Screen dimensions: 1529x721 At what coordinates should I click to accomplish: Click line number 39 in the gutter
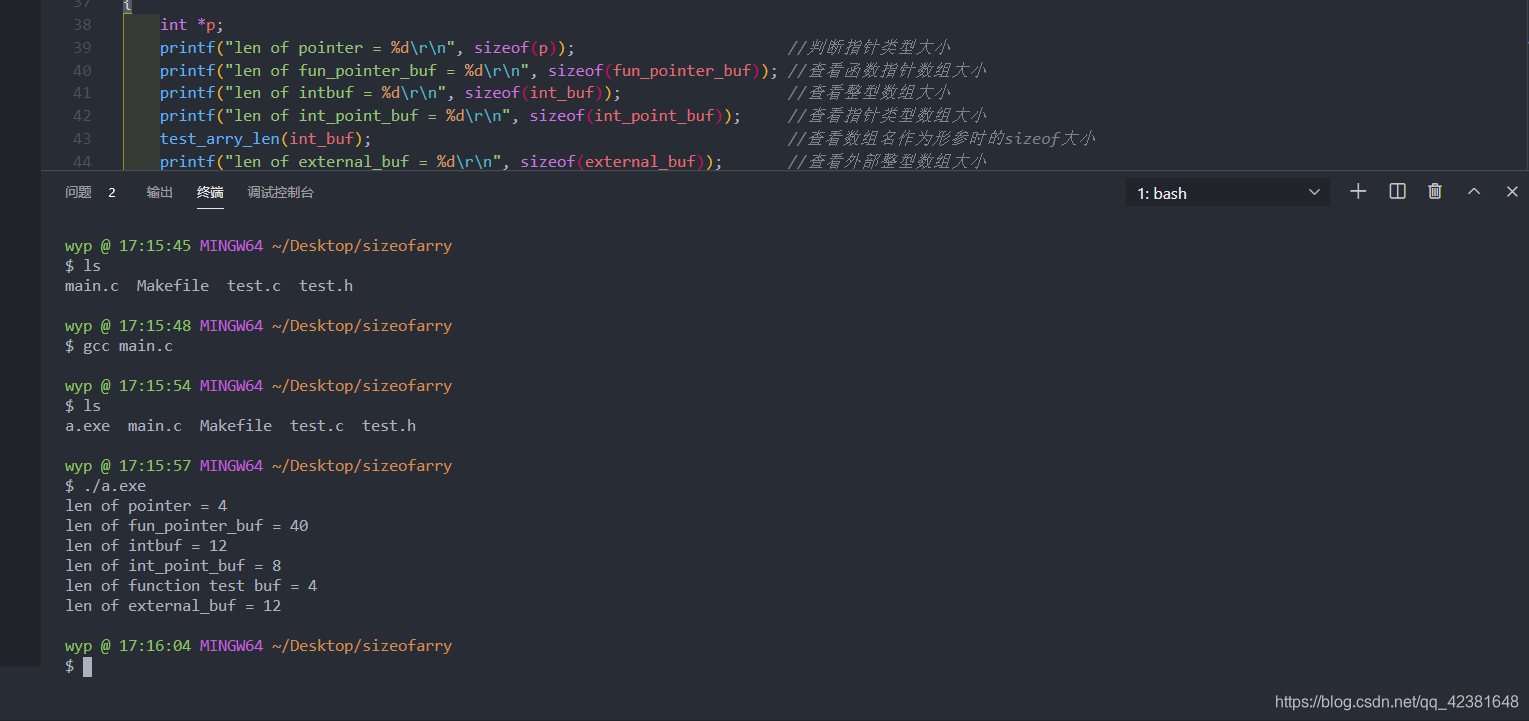[x=82, y=47]
